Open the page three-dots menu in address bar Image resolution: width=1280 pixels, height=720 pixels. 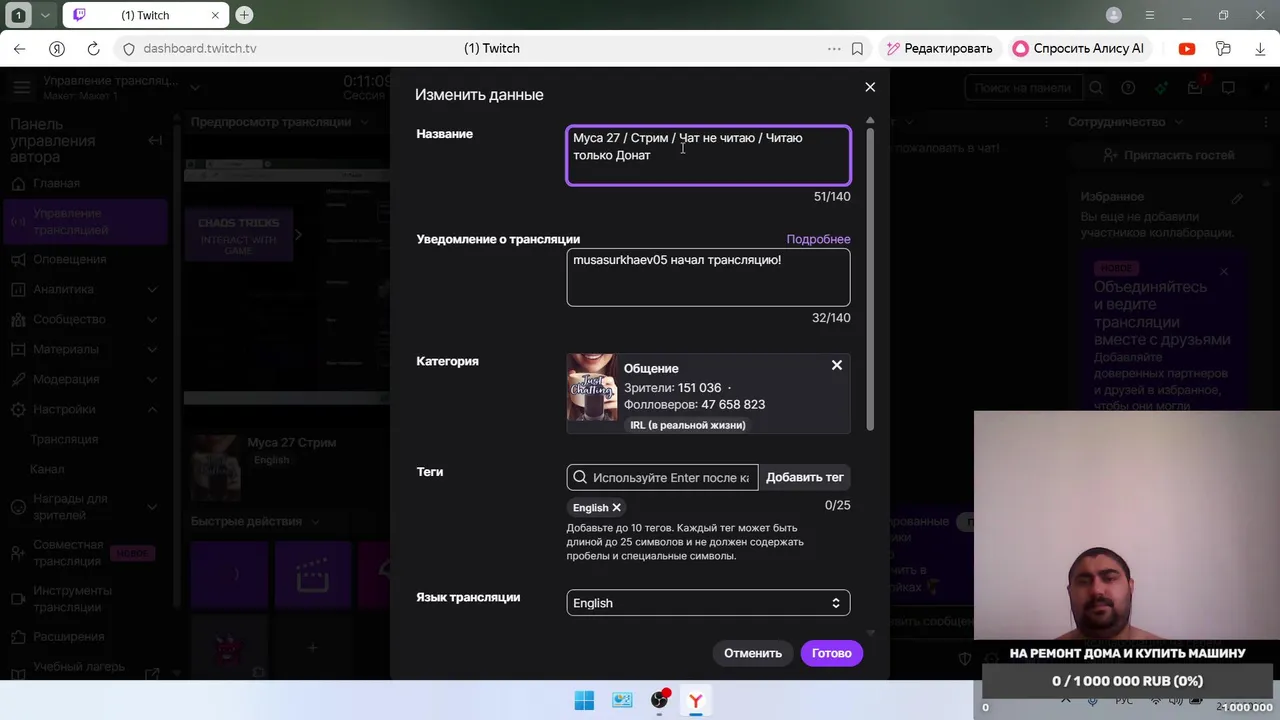tap(834, 48)
